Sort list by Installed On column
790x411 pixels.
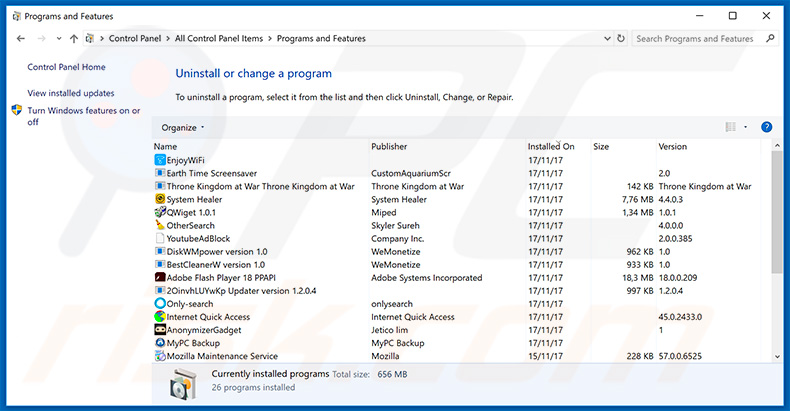point(551,146)
